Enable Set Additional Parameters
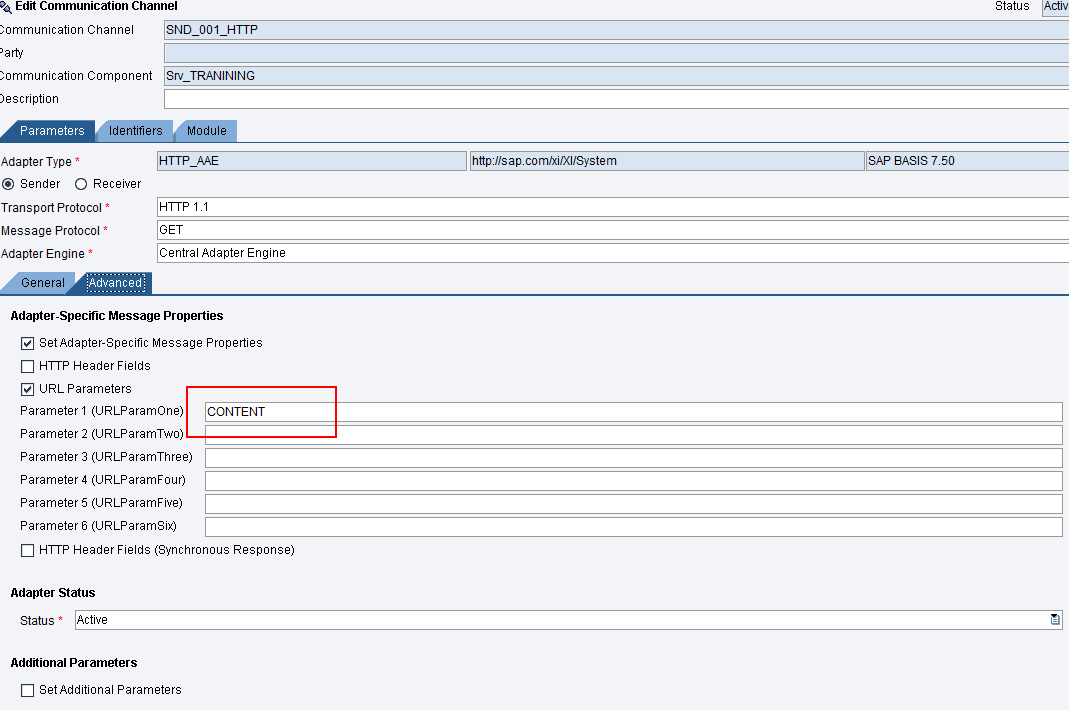The image size is (1069, 710). point(27,689)
